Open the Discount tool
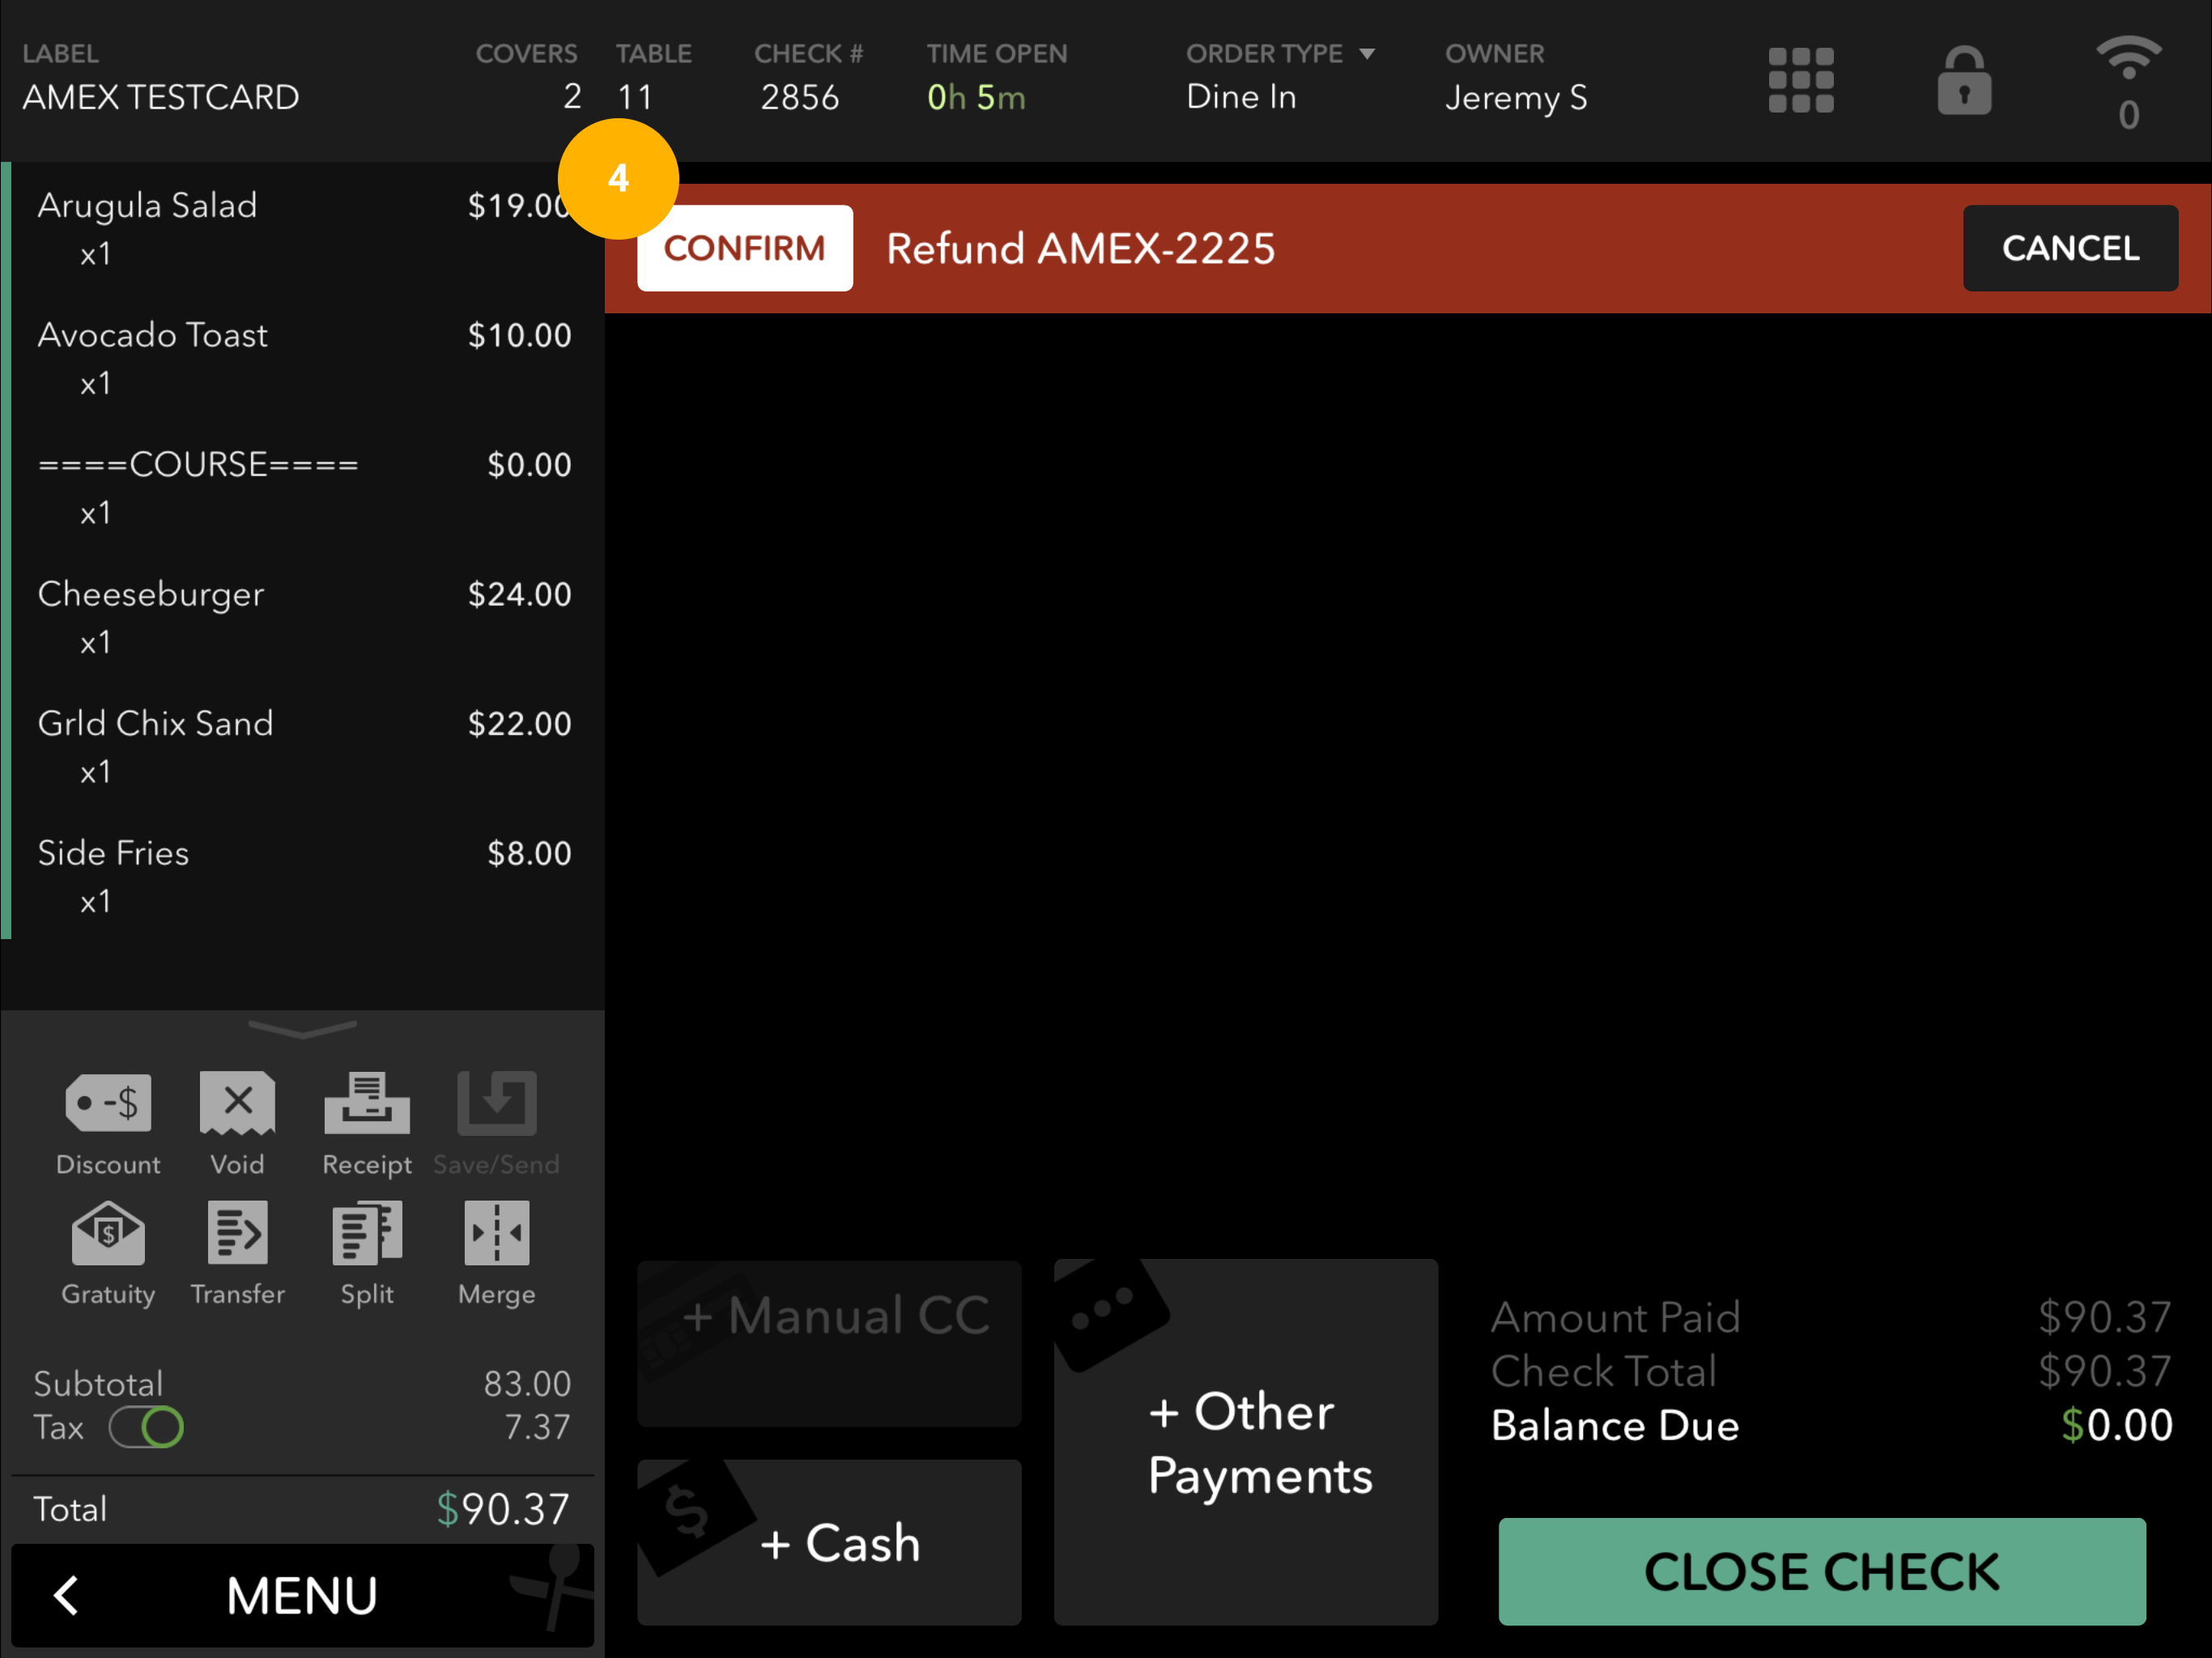The height and width of the screenshot is (1658, 2212). pyautogui.click(x=108, y=1123)
